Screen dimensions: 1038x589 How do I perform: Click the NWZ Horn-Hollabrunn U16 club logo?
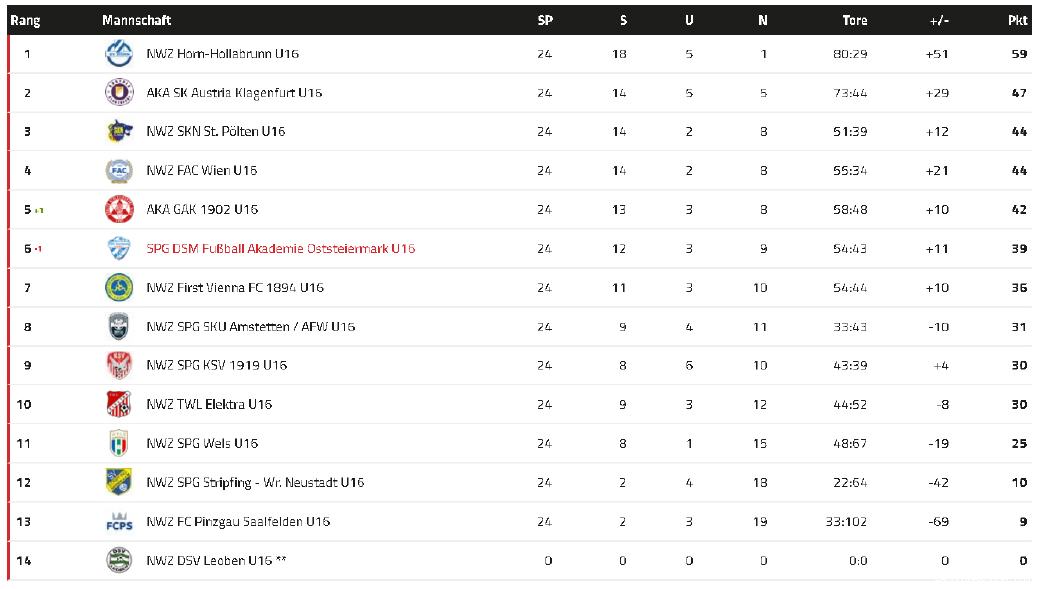[x=119, y=54]
